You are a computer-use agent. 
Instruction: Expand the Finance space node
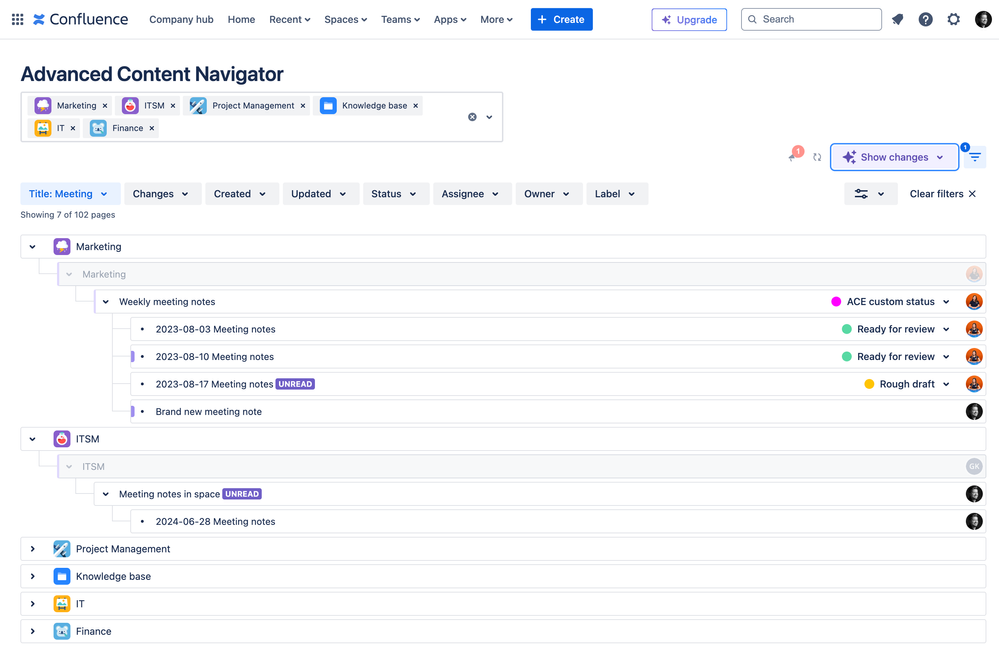point(32,631)
